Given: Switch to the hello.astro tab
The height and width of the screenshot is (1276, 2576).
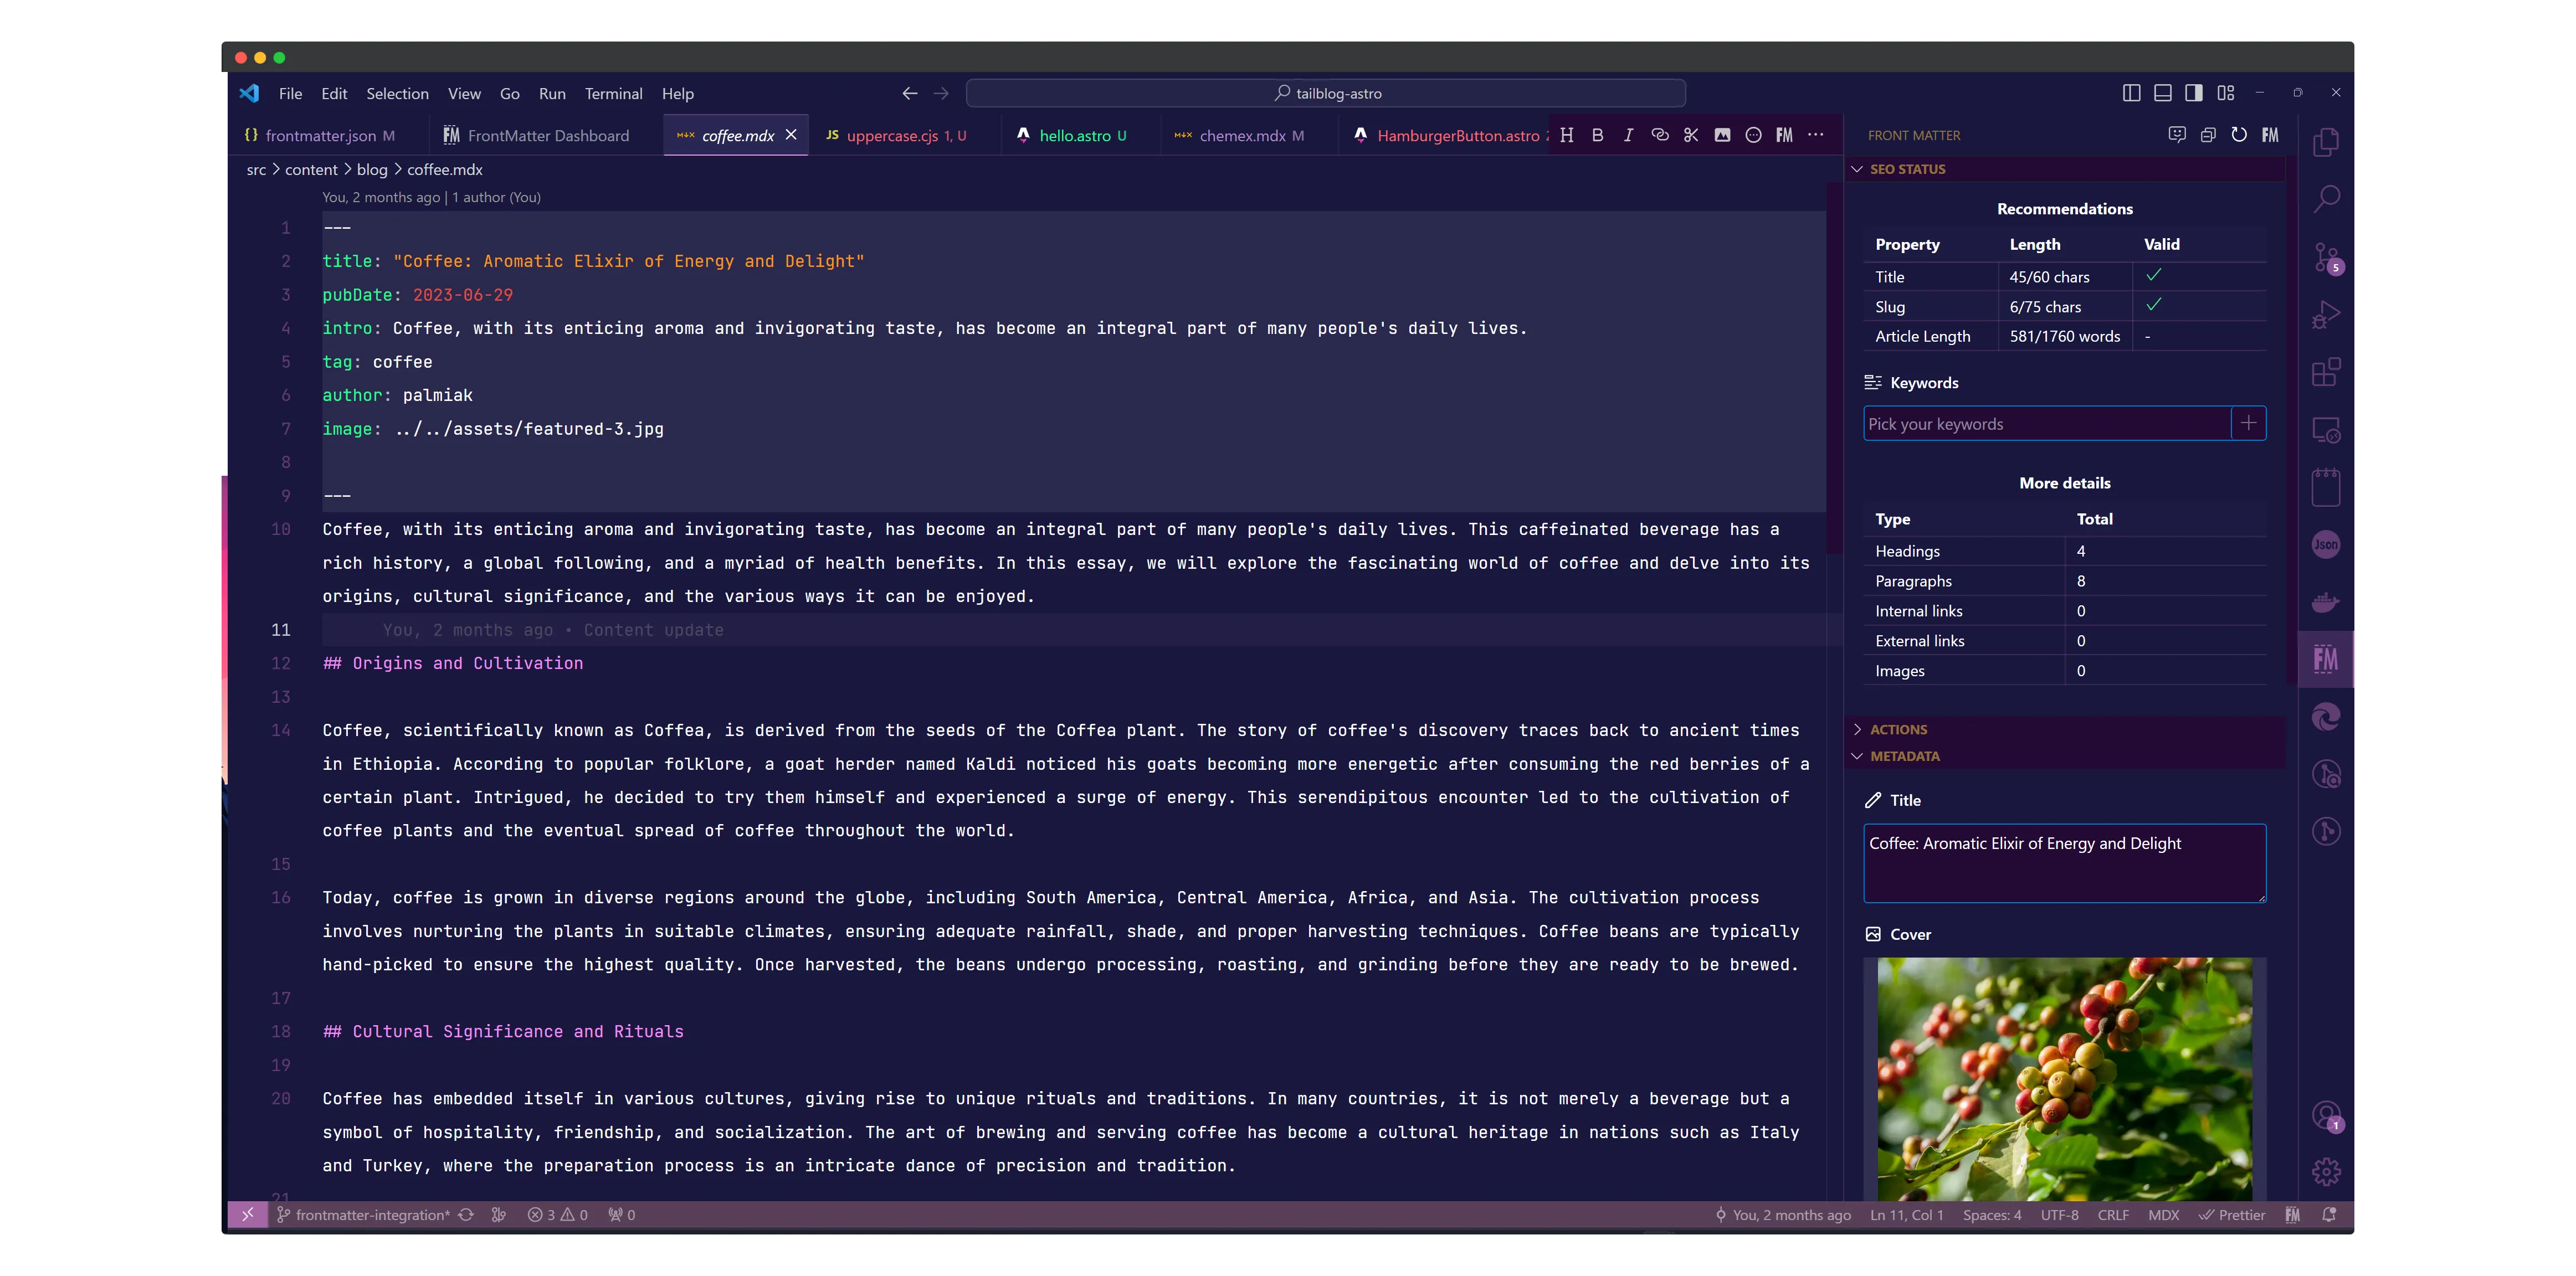Looking at the screenshot, I should click(1074, 136).
